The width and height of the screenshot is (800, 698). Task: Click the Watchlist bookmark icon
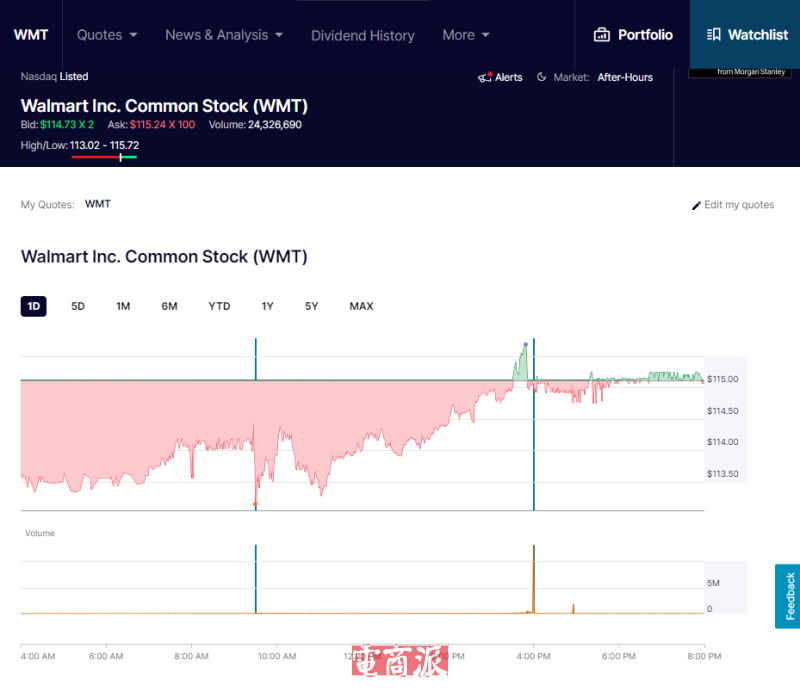[713, 35]
